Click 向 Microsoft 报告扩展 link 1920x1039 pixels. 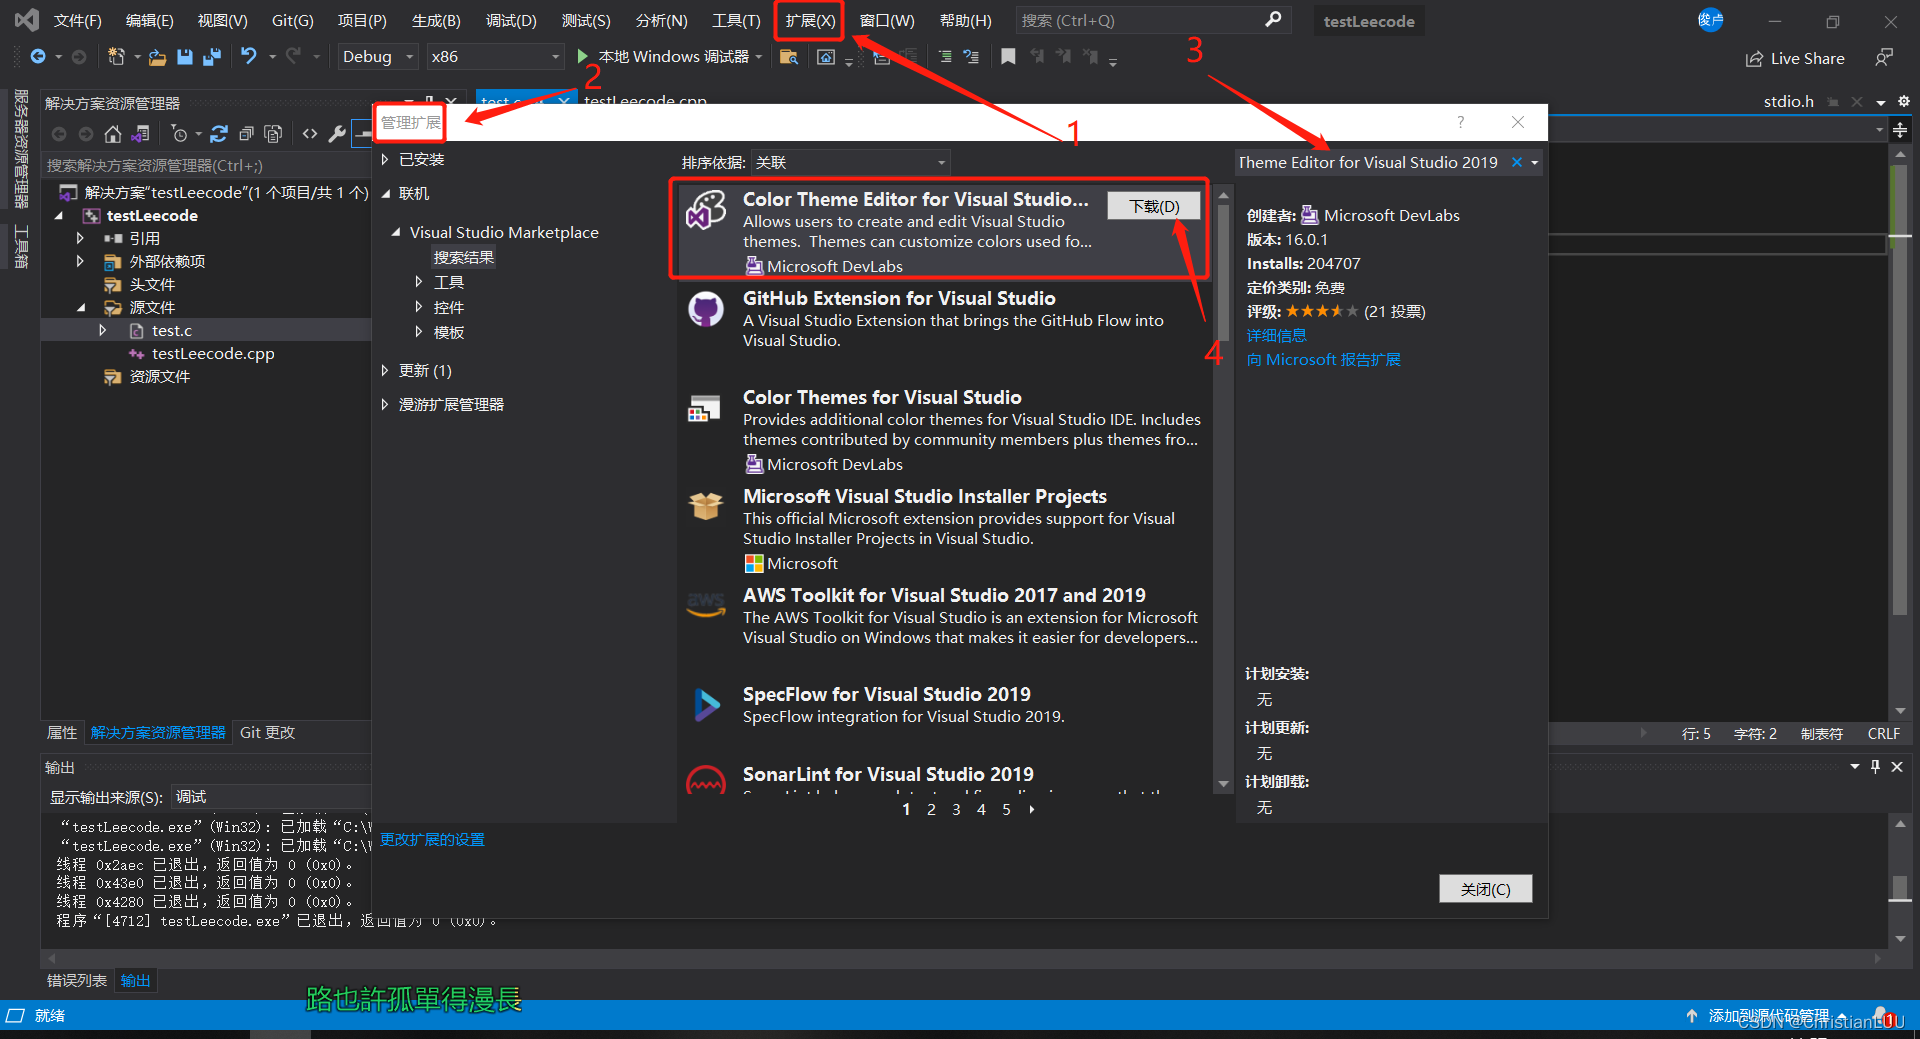tap(1323, 360)
